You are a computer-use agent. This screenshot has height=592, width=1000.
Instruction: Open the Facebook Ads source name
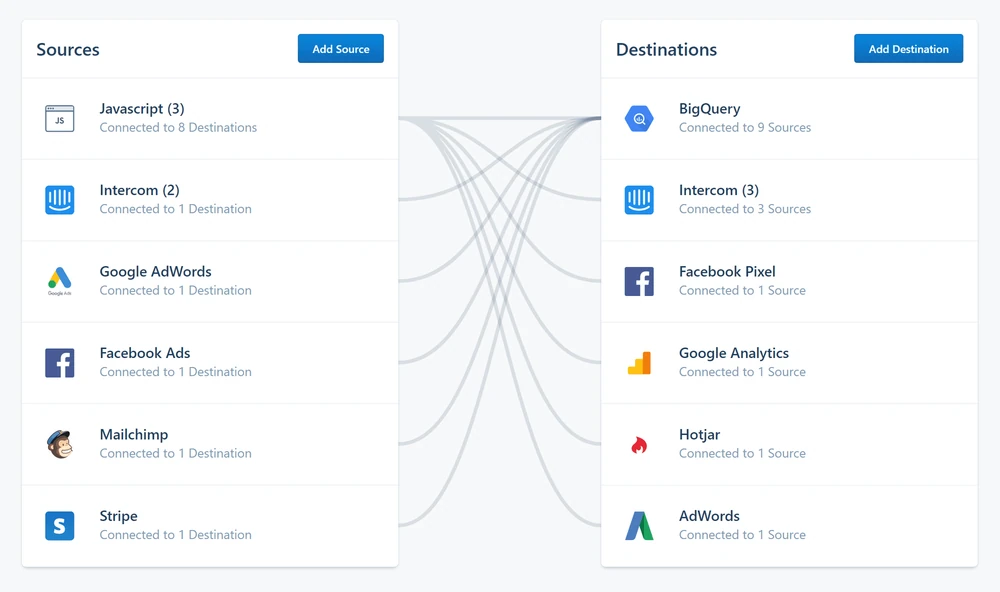(145, 353)
